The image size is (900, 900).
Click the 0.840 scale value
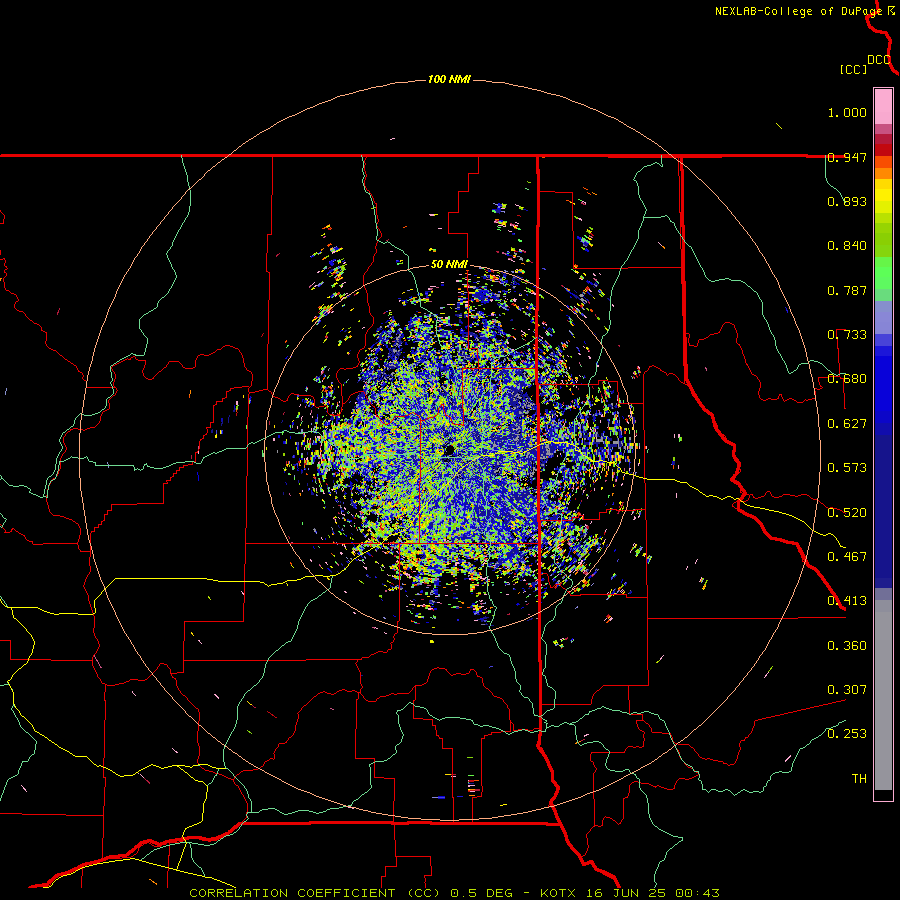[847, 246]
